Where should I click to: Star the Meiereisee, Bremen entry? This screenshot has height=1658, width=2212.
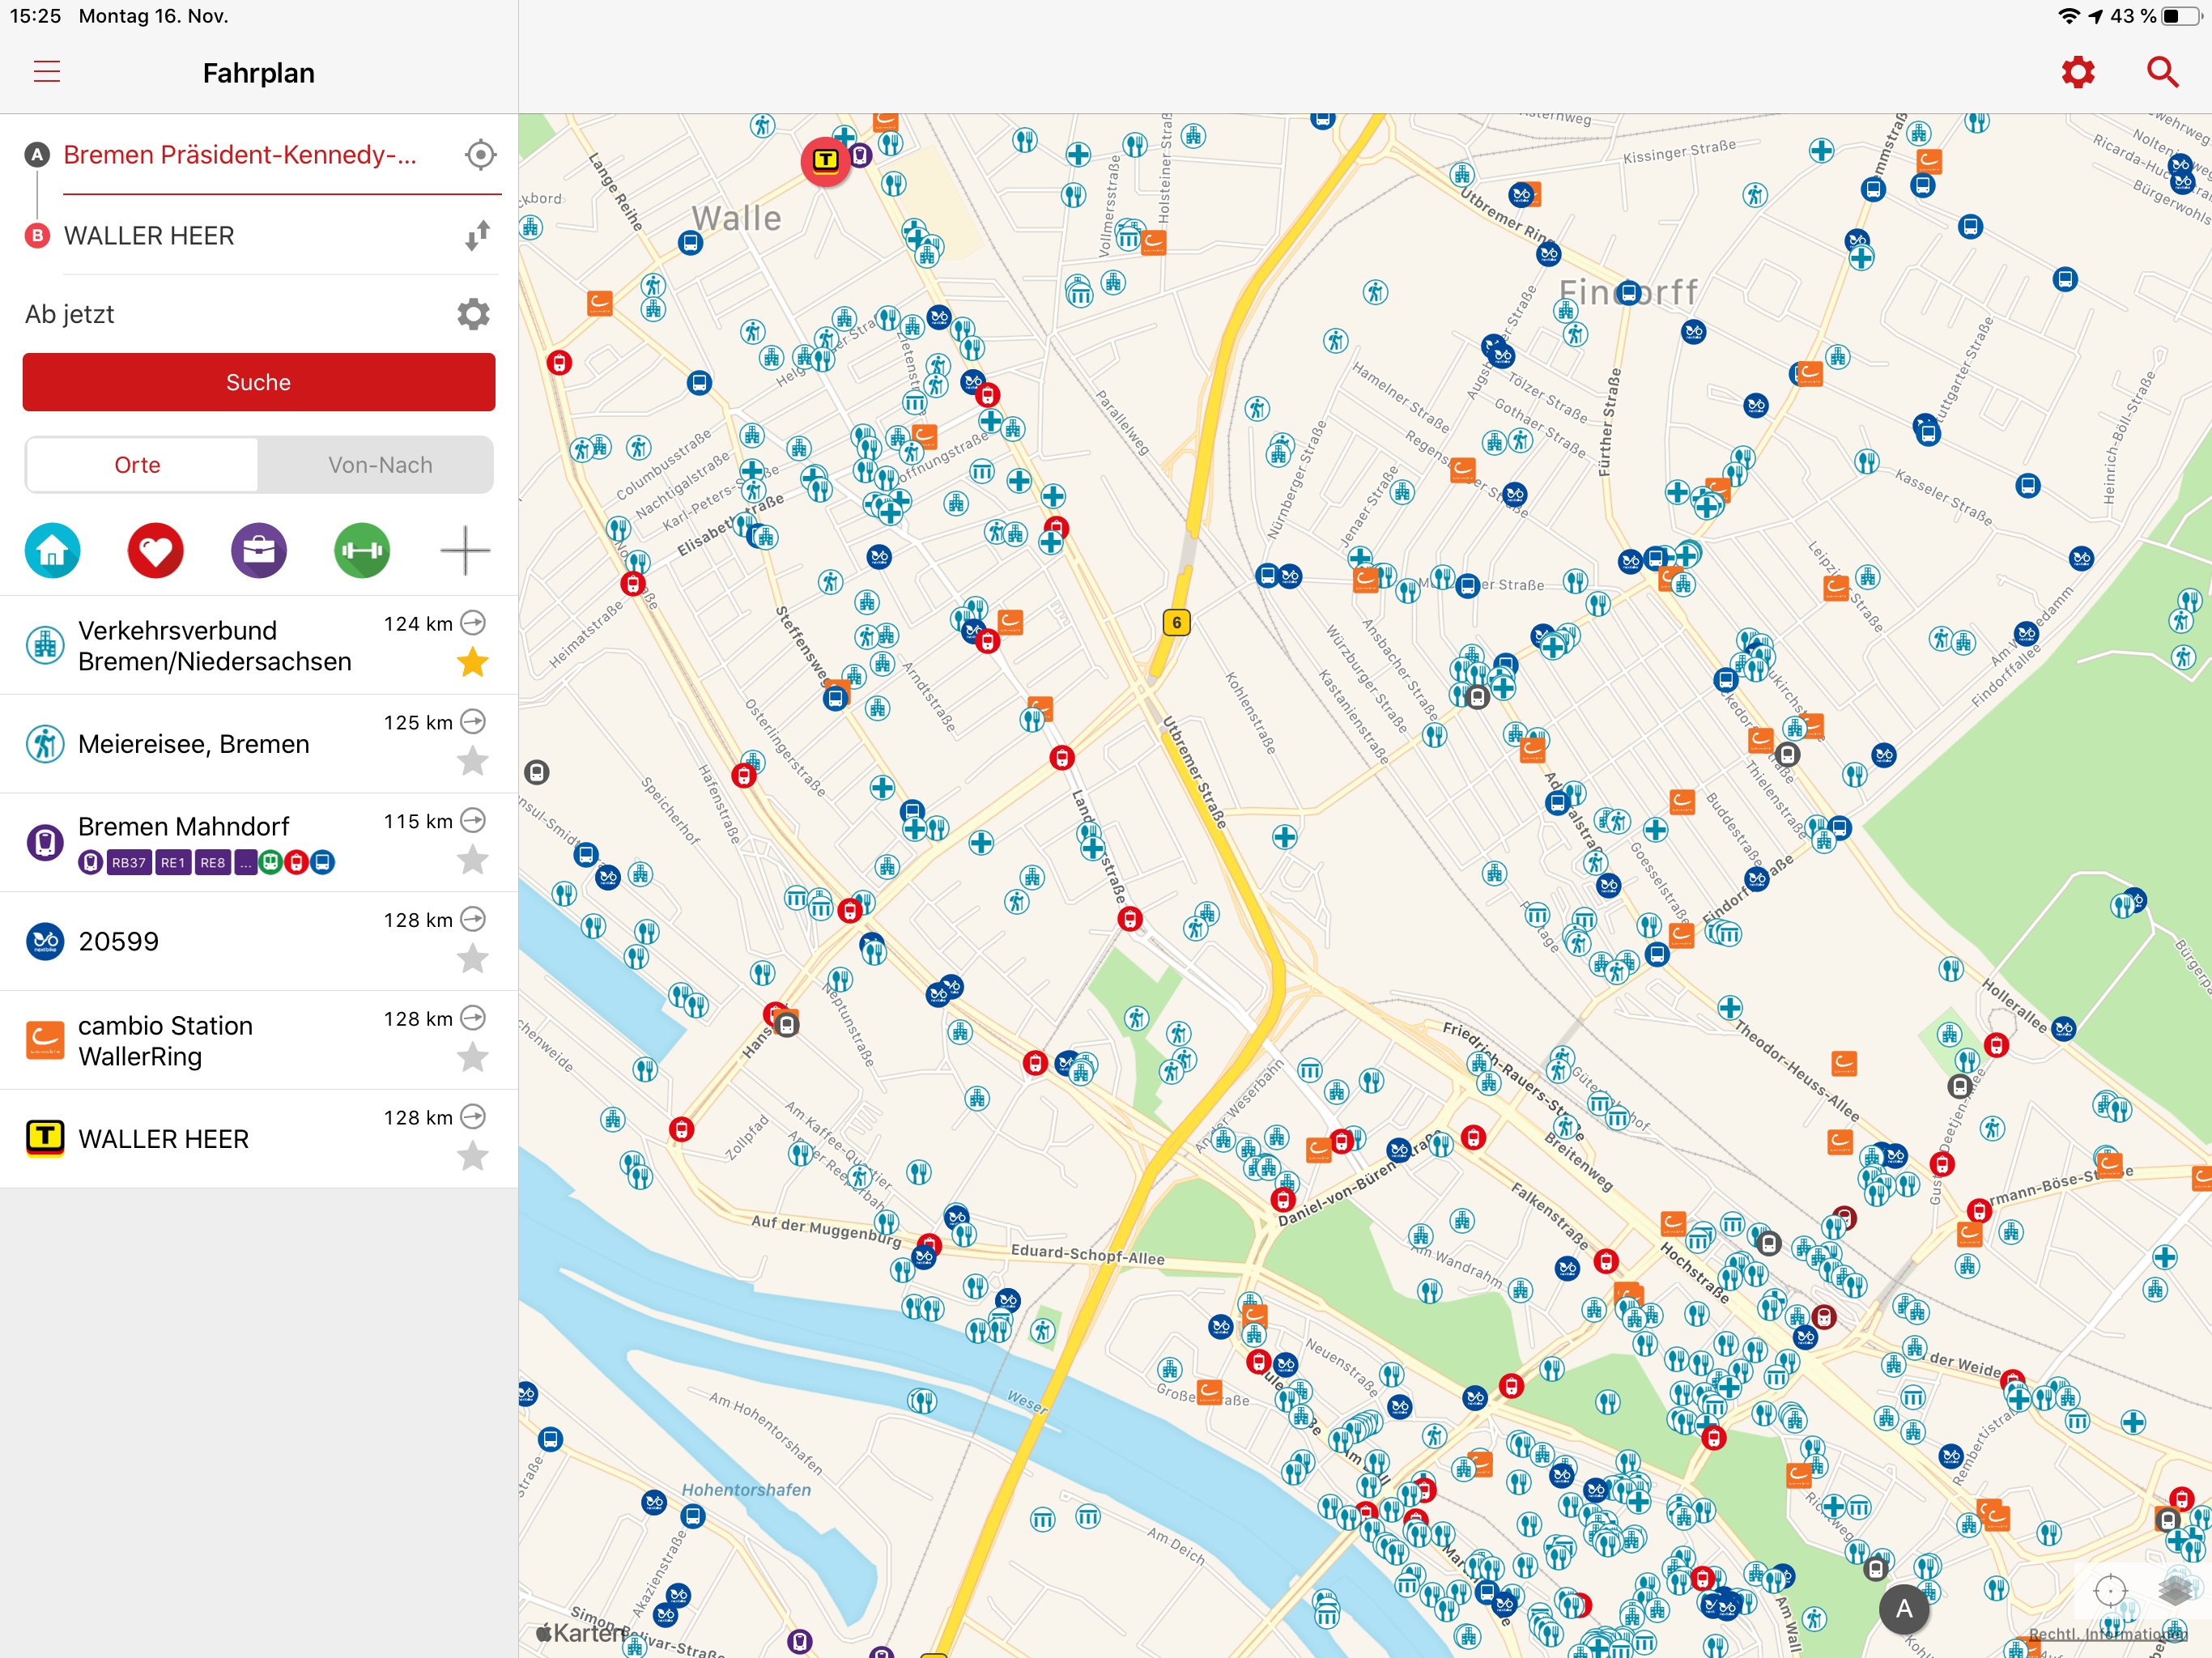point(472,761)
